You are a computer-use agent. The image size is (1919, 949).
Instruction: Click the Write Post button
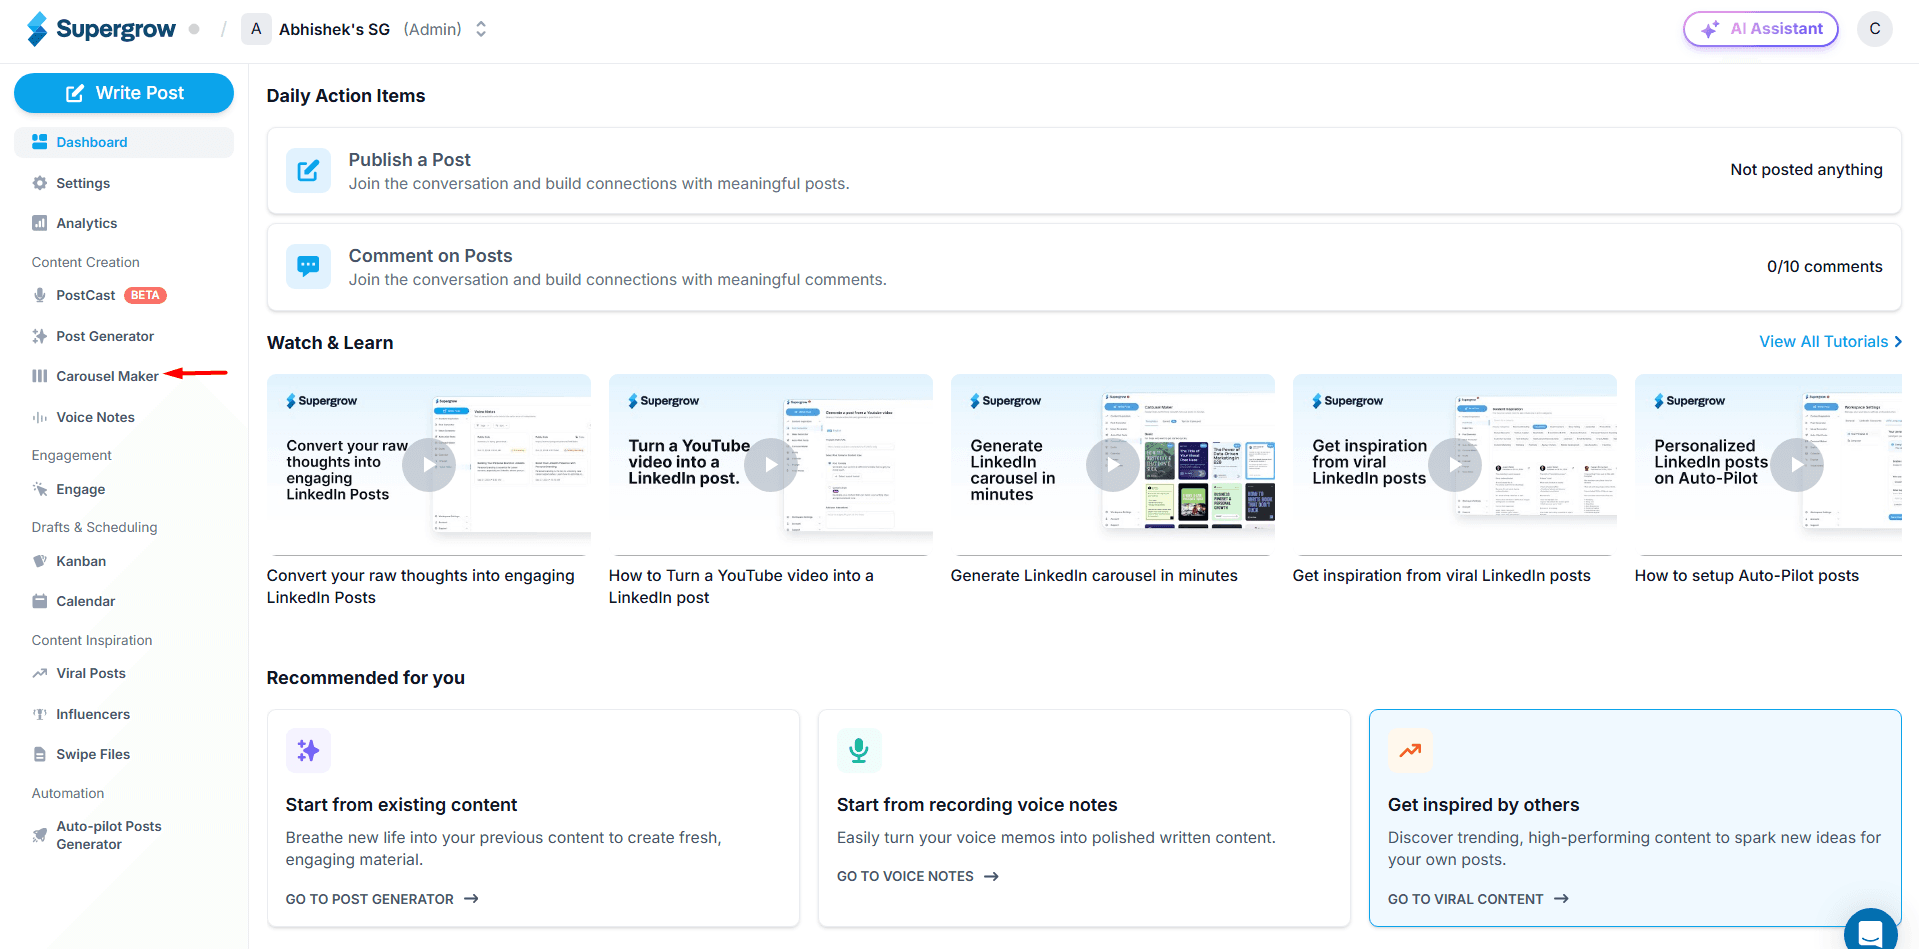(x=124, y=93)
